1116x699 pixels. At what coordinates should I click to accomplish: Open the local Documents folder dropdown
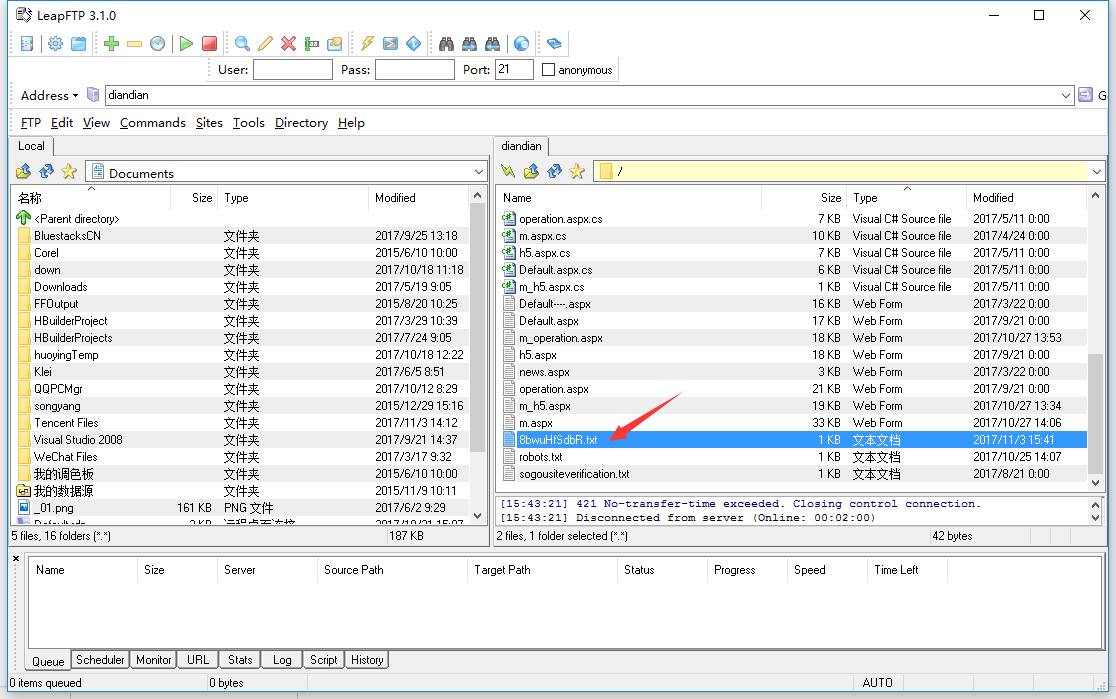(478, 172)
